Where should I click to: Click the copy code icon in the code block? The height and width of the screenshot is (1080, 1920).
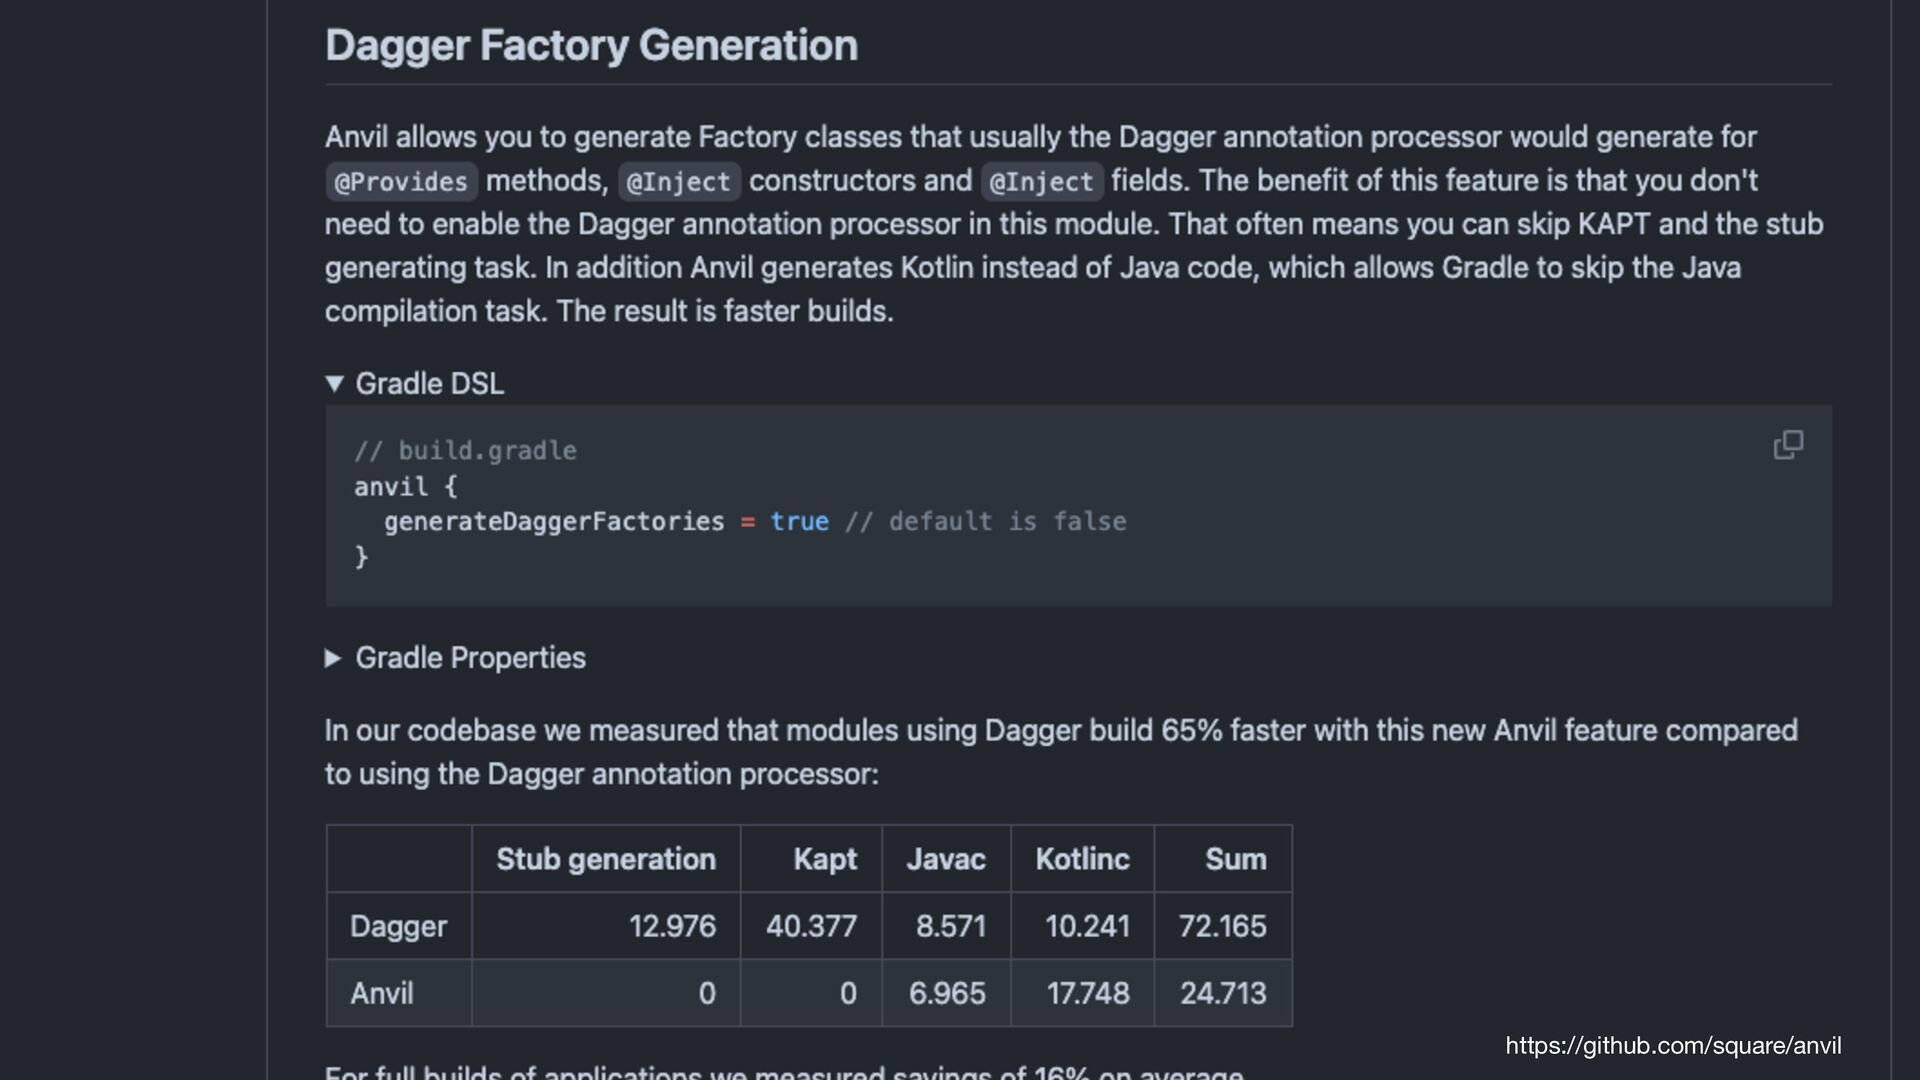pyautogui.click(x=1788, y=445)
